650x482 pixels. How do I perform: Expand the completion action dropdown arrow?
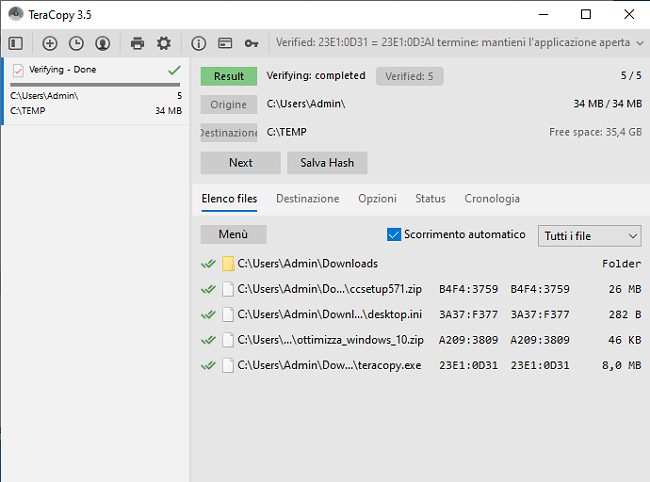pos(639,43)
